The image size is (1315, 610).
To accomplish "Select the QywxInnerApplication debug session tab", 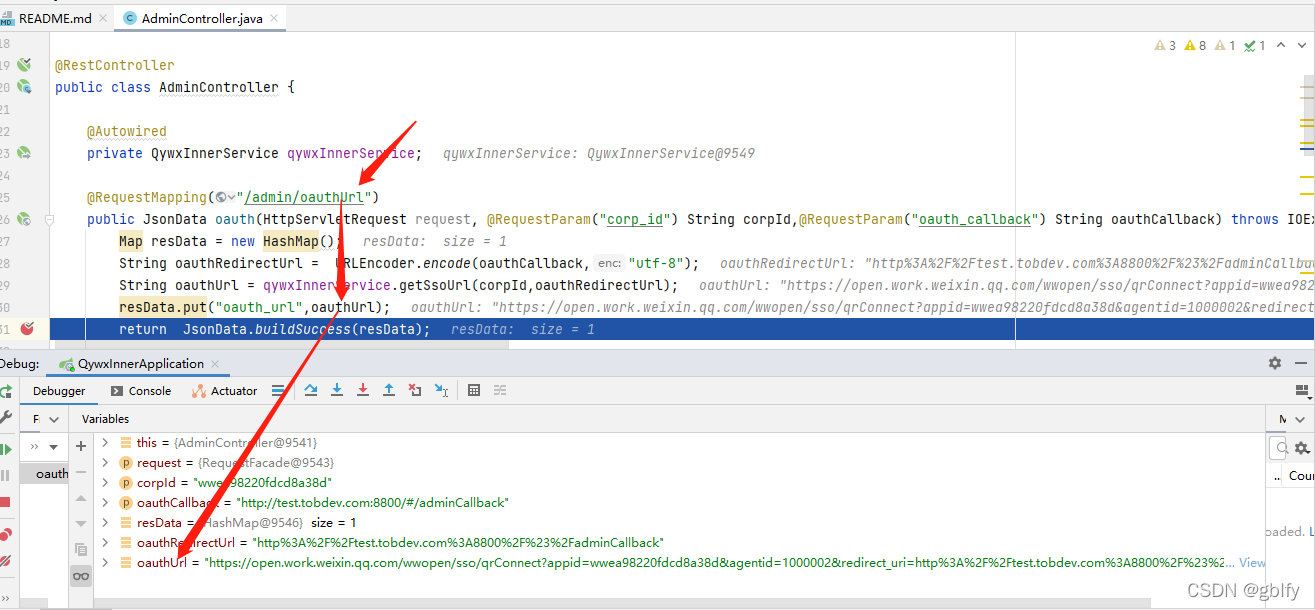I will click(x=140, y=363).
